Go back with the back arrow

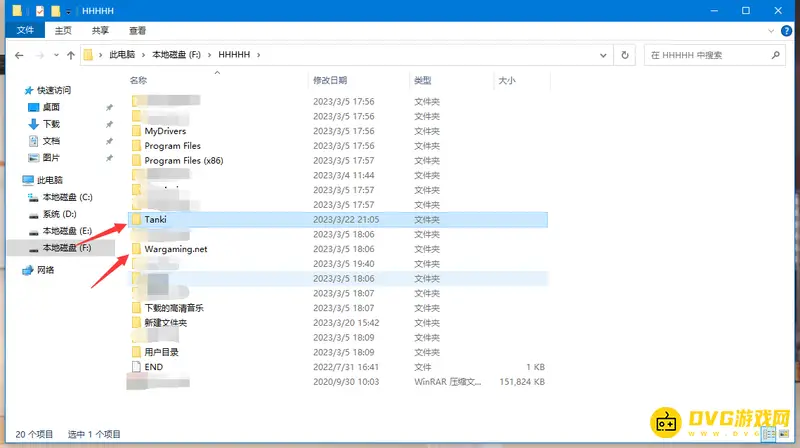click(x=19, y=55)
